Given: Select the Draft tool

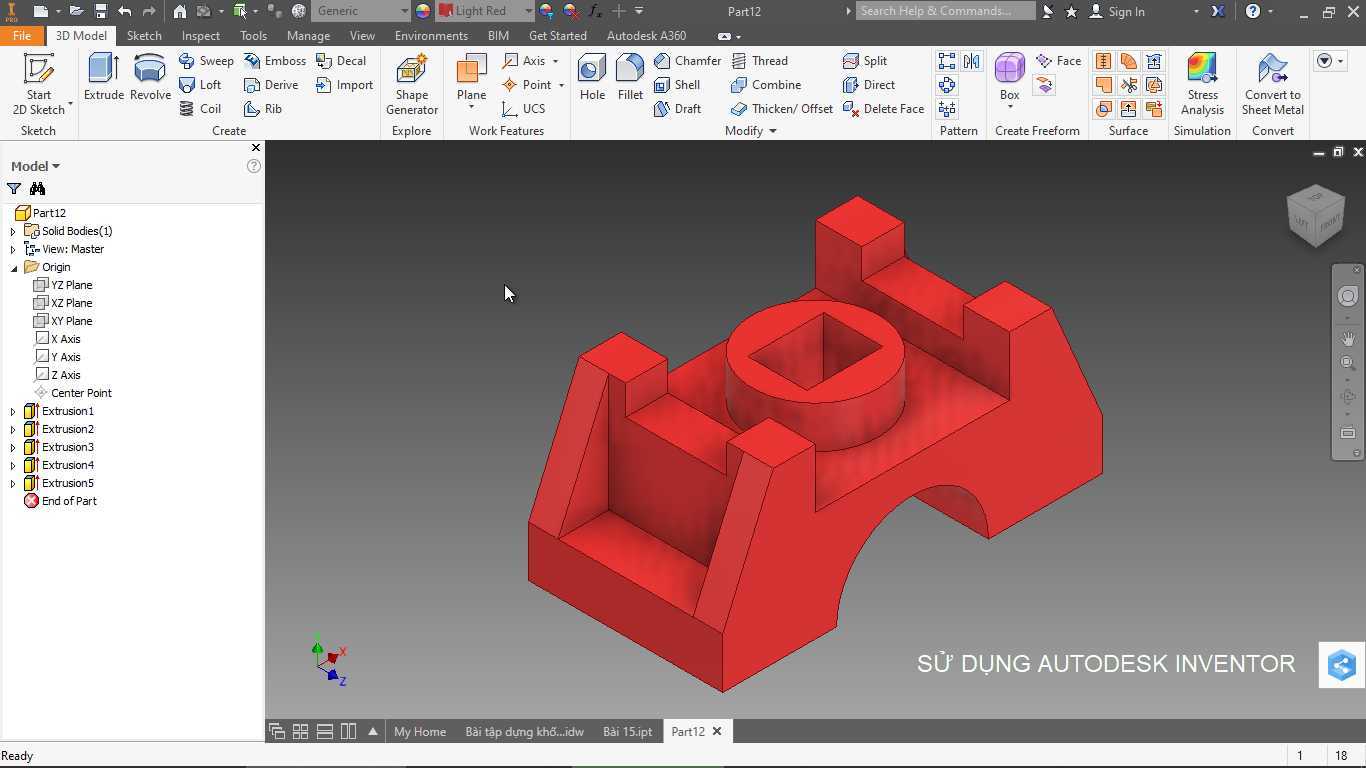Looking at the screenshot, I should pos(677,109).
